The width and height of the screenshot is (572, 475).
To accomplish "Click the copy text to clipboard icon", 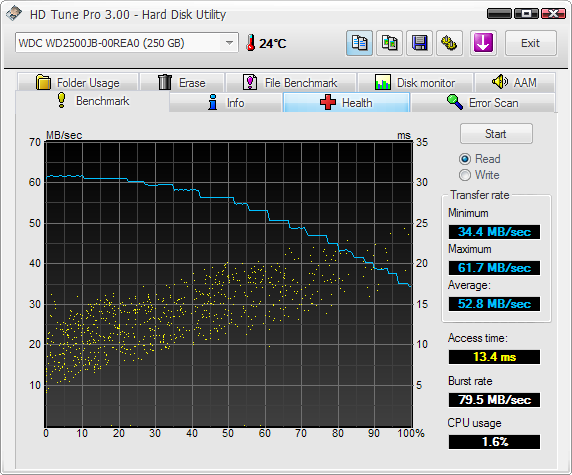I will coord(359,43).
